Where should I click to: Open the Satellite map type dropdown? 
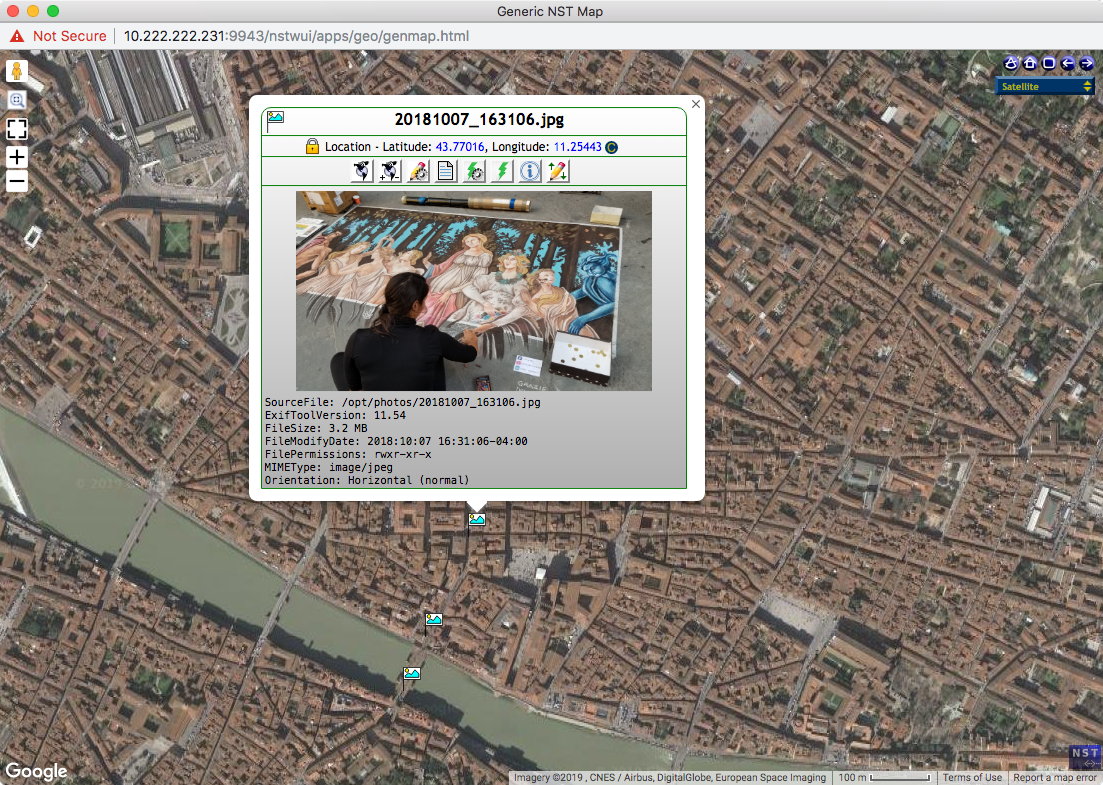point(1044,85)
